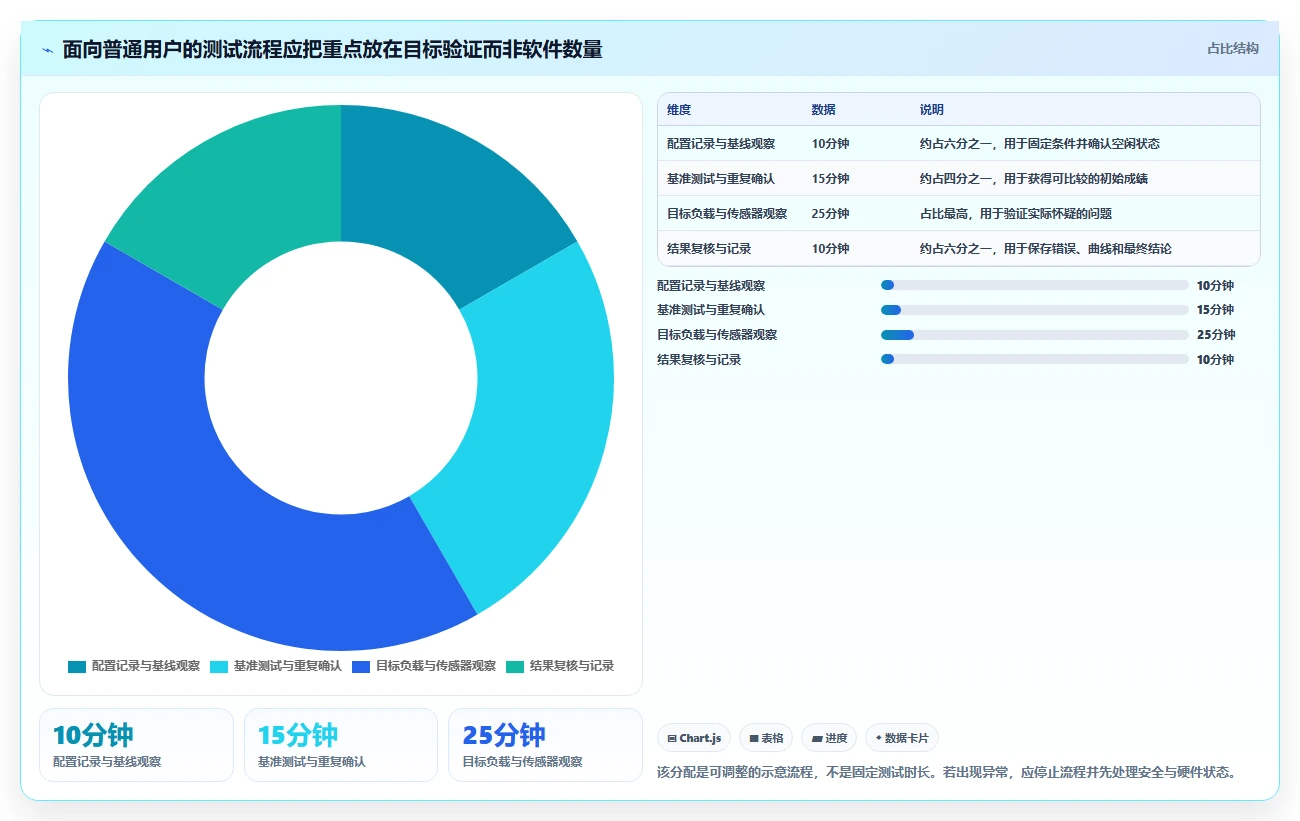Click the footer note about 示意流程

[x=947, y=772]
